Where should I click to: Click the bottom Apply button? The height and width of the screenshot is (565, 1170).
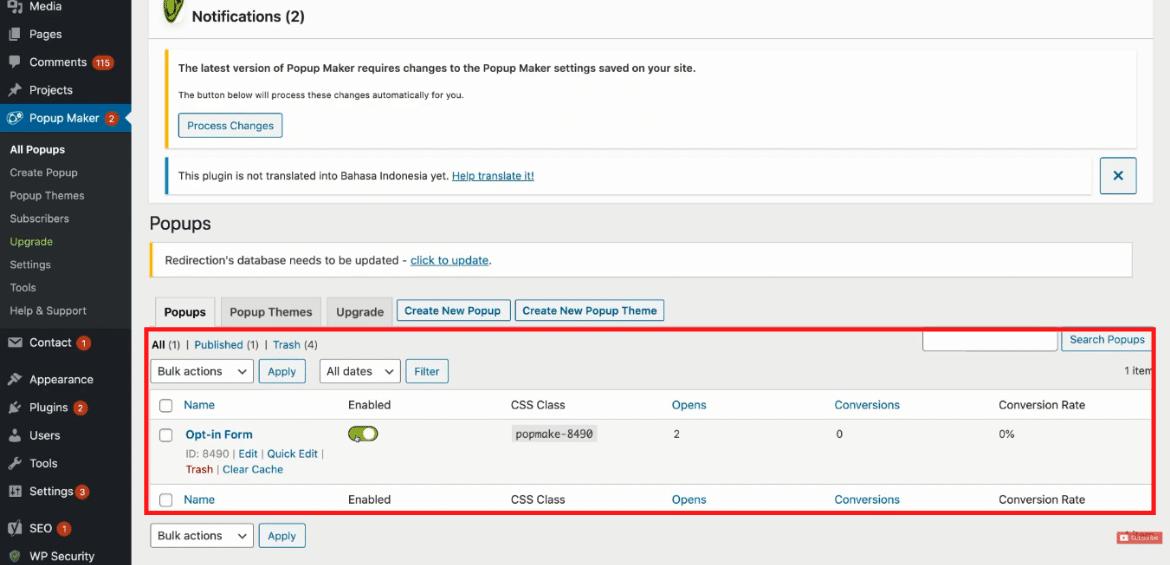point(282,536)
